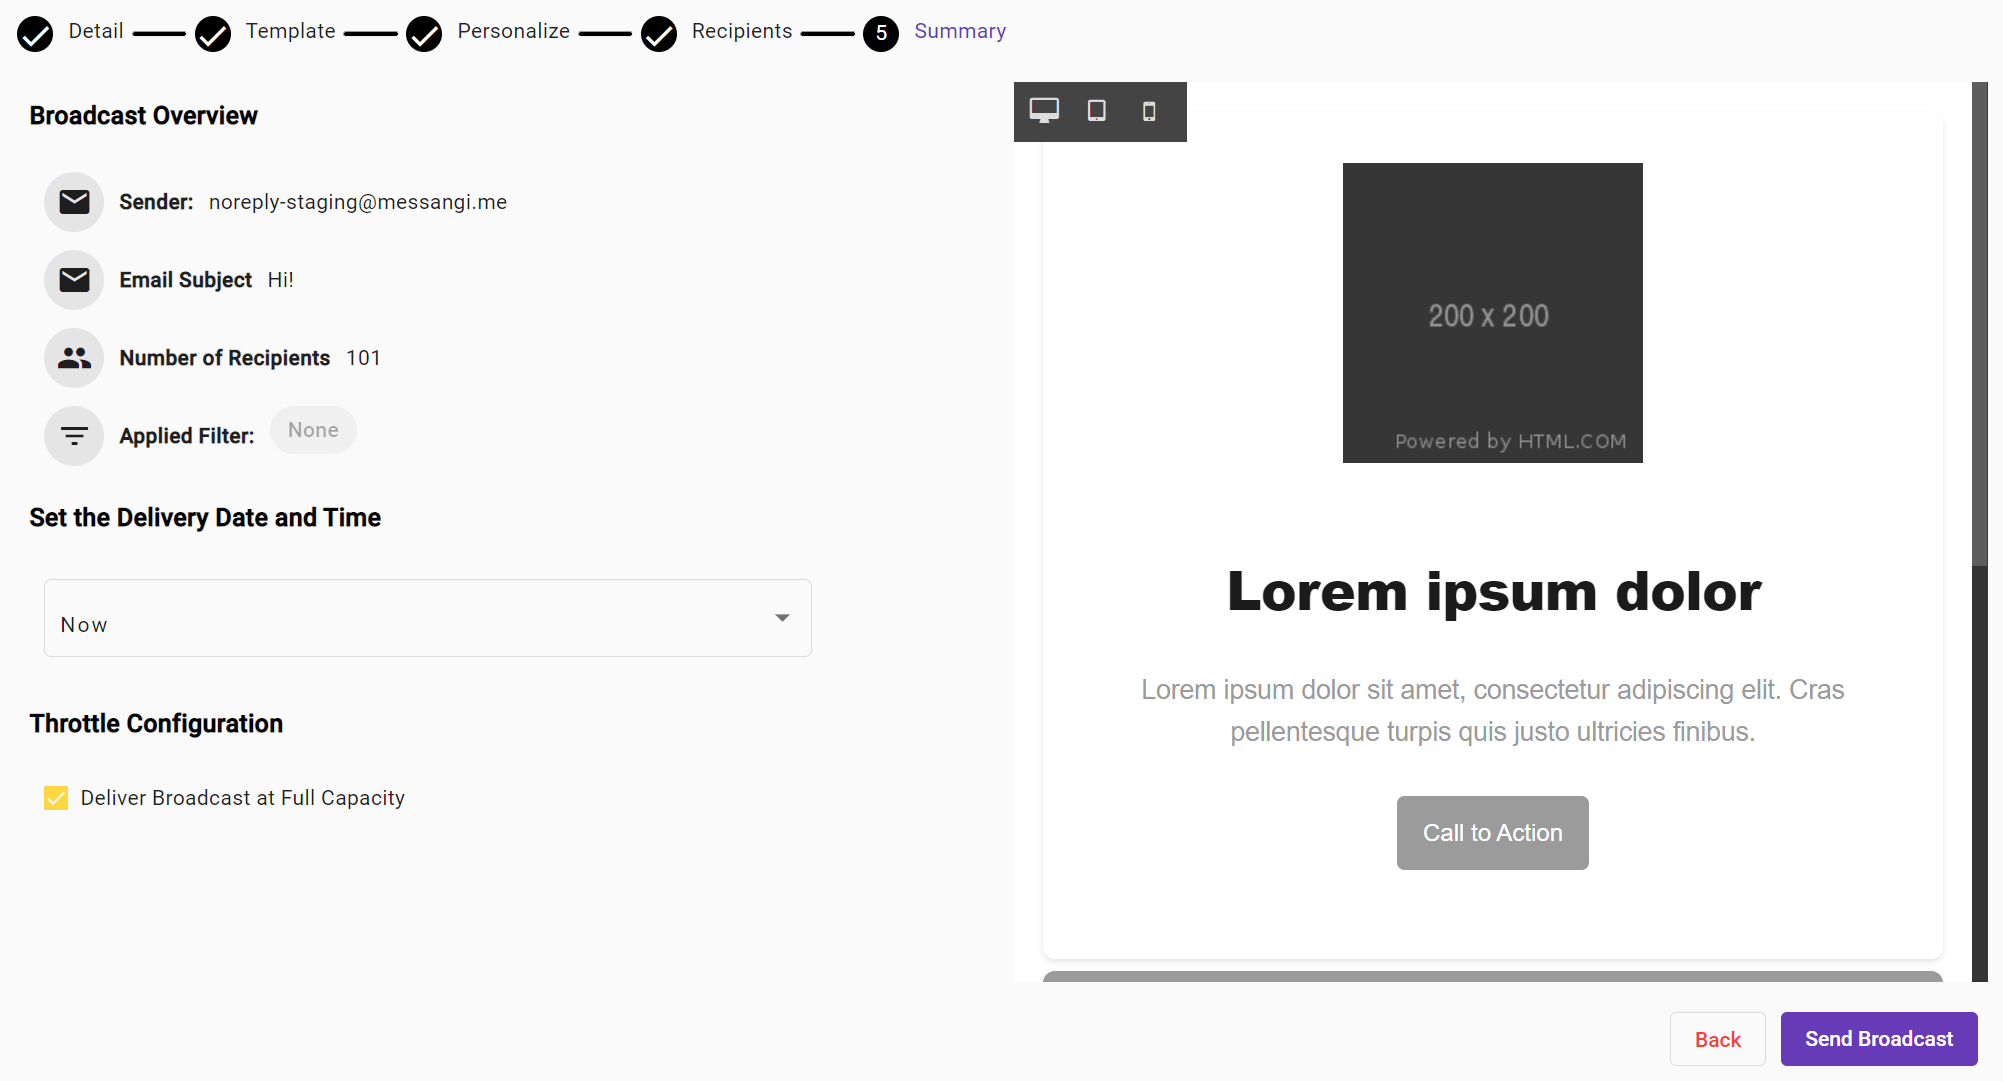Click the Send Broadcast button

pos(1879,1039)
